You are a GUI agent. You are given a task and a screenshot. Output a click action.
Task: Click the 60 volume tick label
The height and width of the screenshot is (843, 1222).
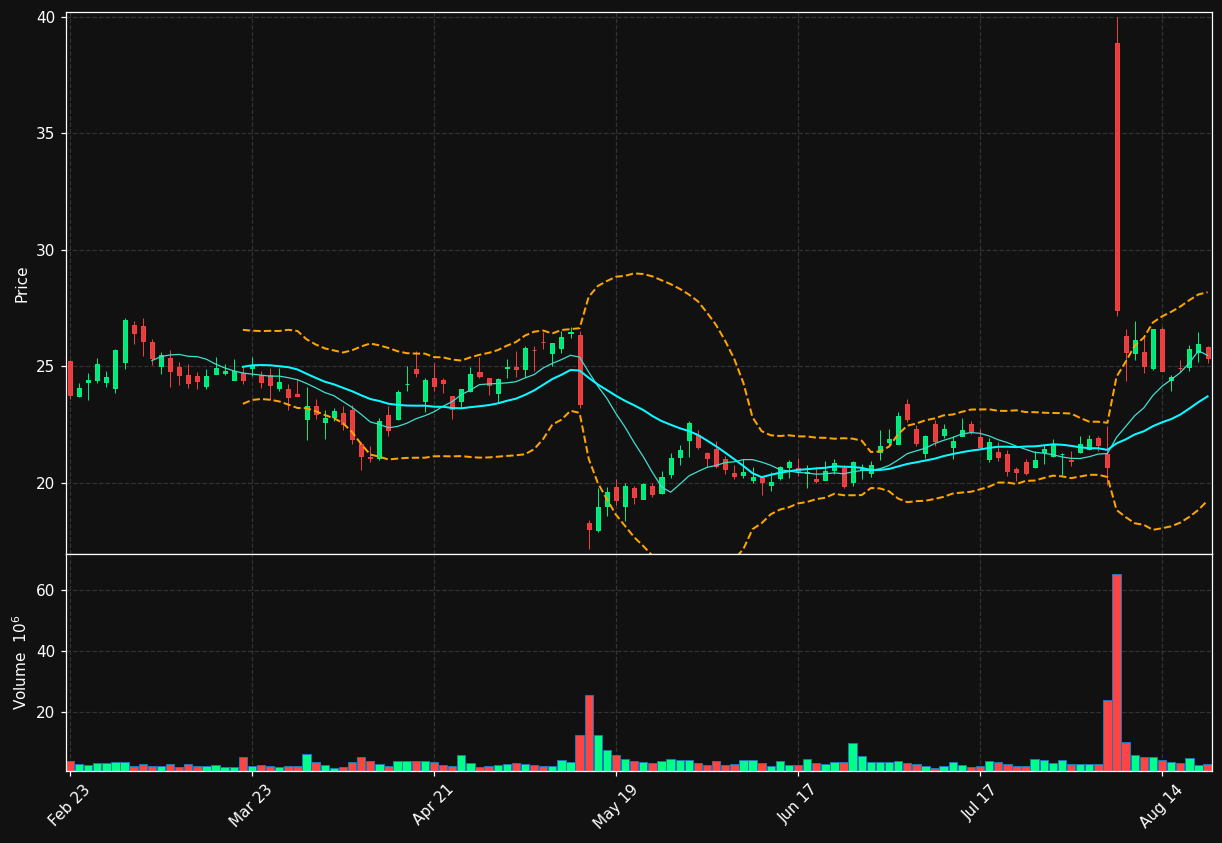[47, 591]
